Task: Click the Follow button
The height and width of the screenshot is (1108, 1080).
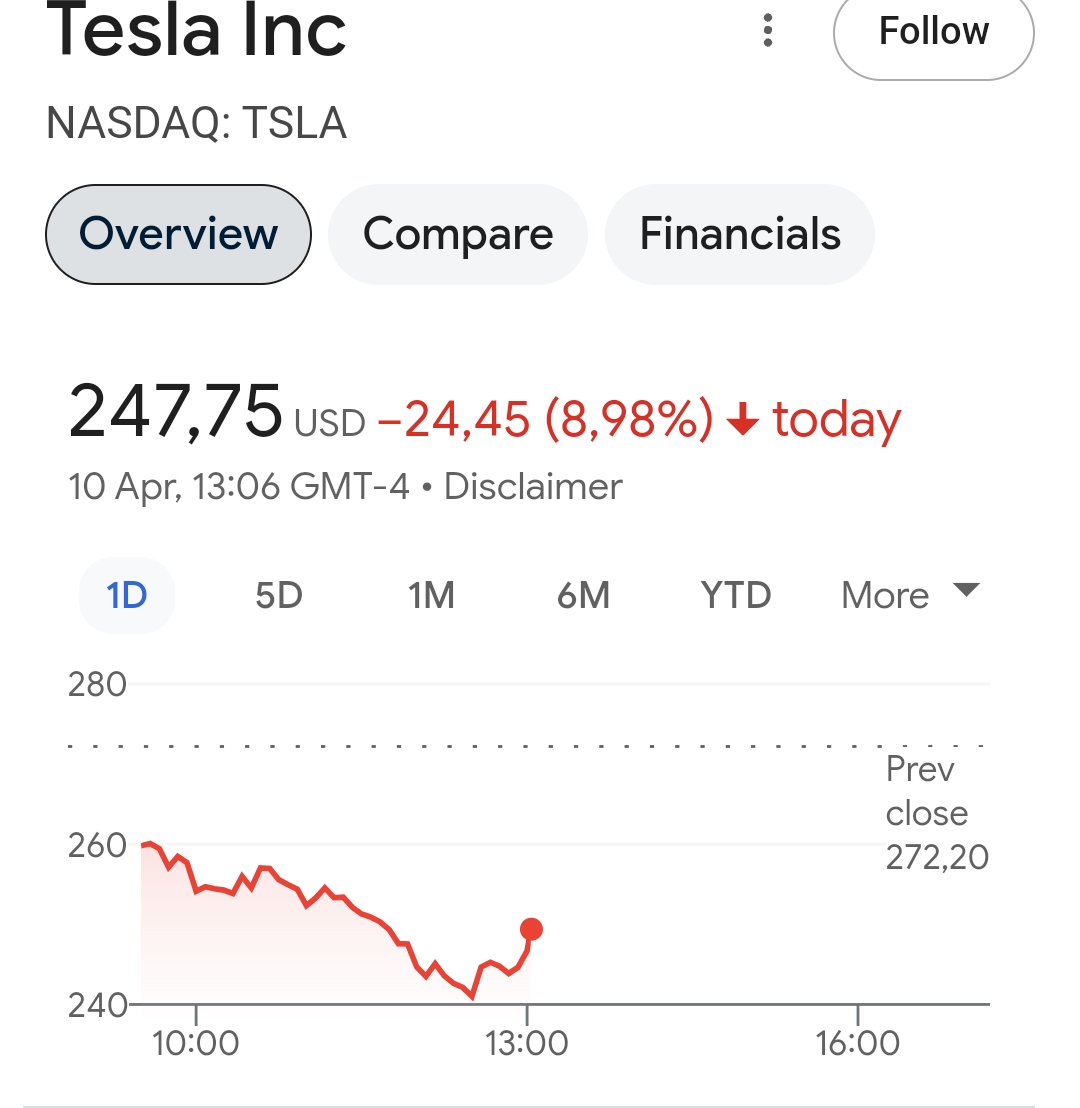Action: (933, 32)
